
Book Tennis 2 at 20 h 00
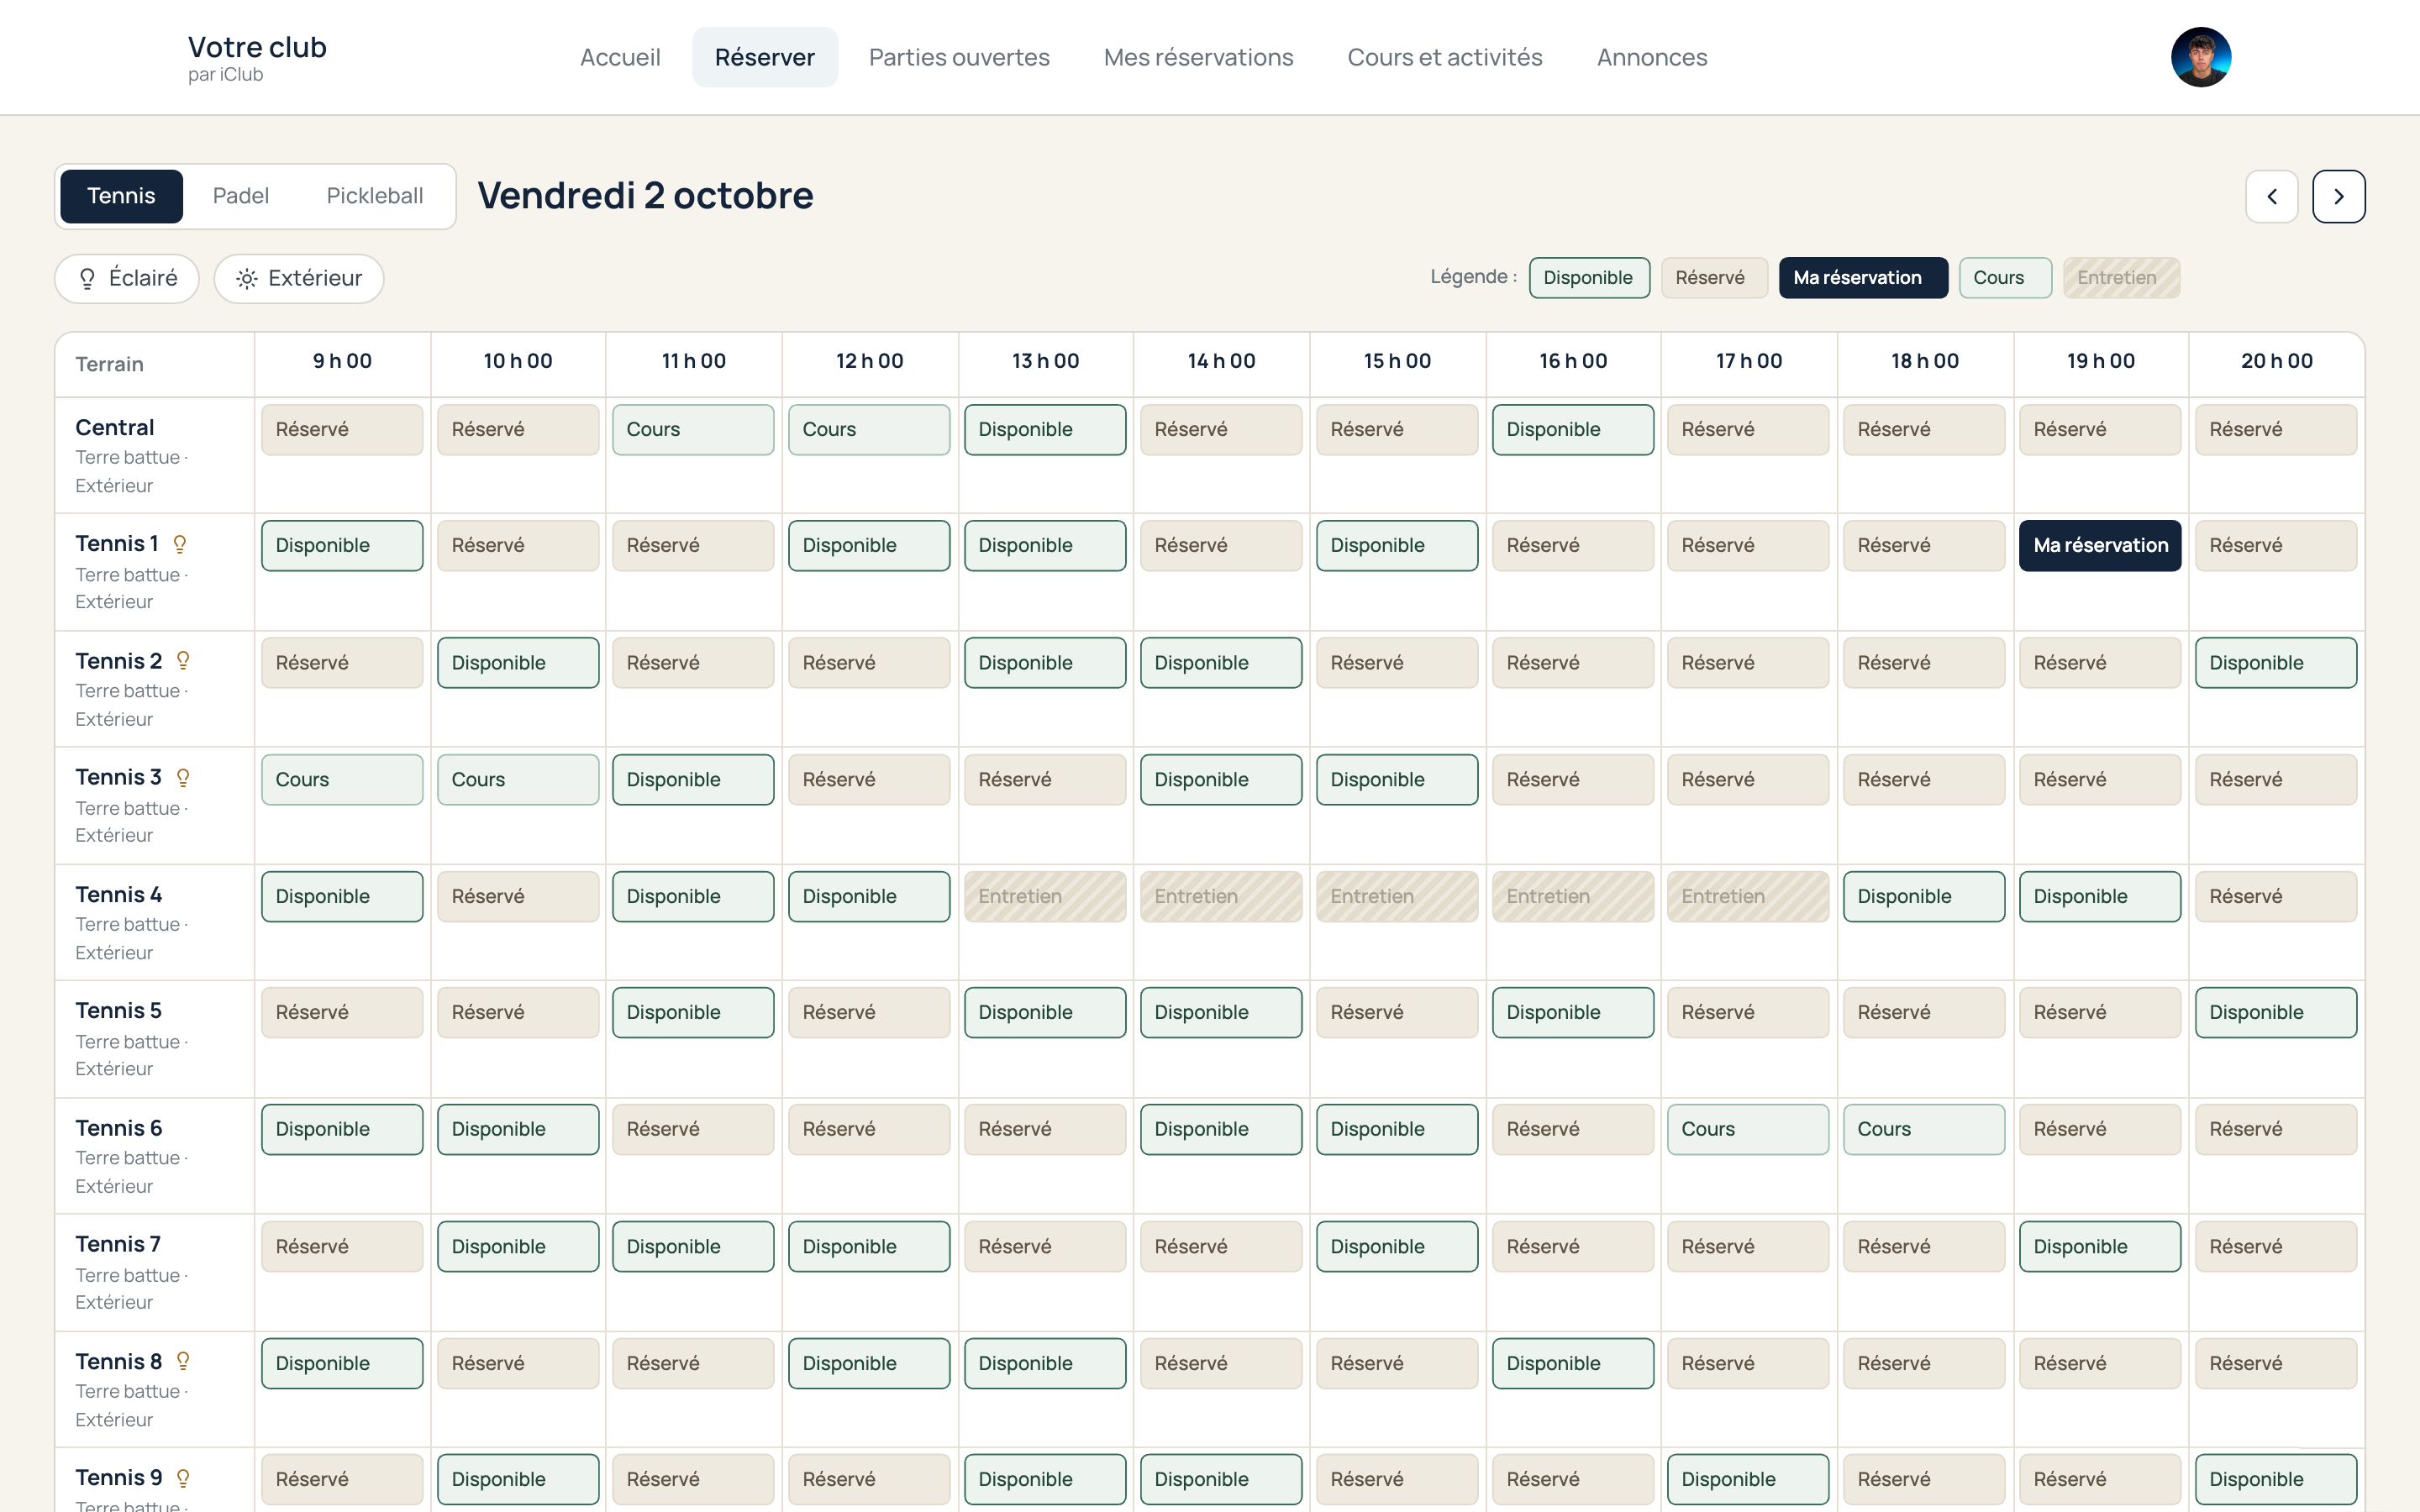coord(2276,663)
